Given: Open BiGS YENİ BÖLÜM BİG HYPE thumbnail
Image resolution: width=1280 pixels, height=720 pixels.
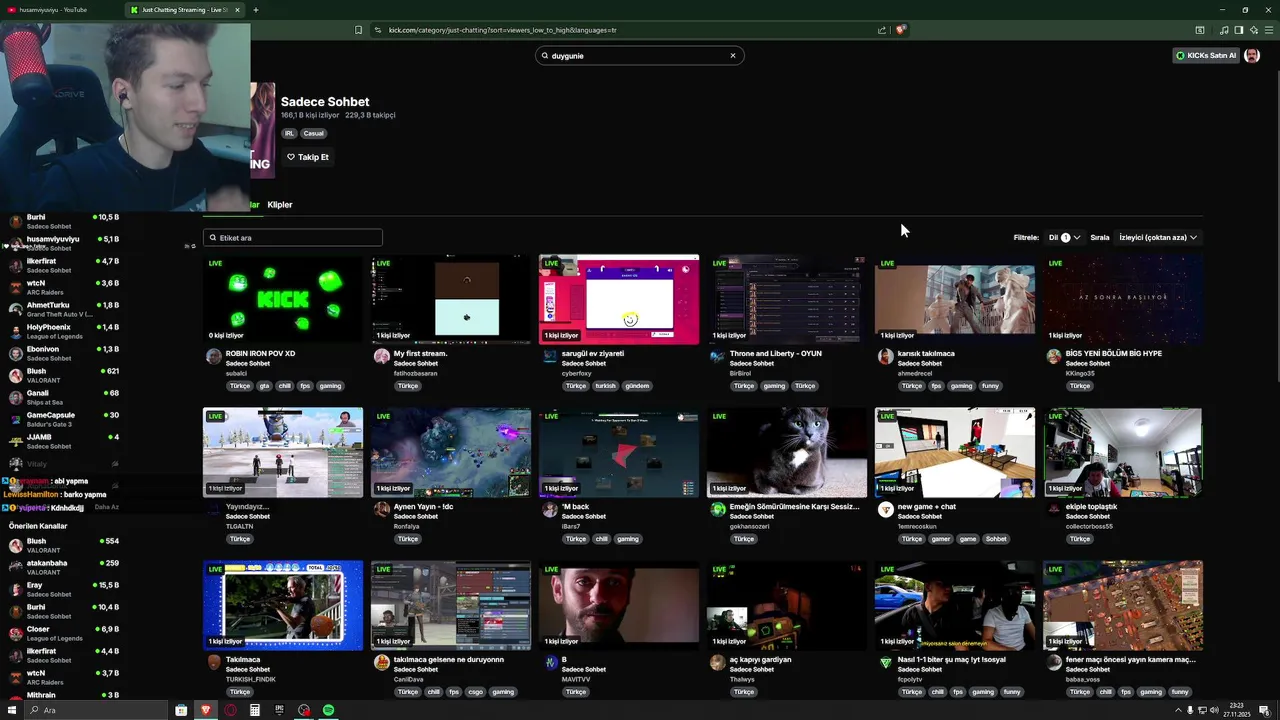Looking at the screenshot, I should point(1123,299).
